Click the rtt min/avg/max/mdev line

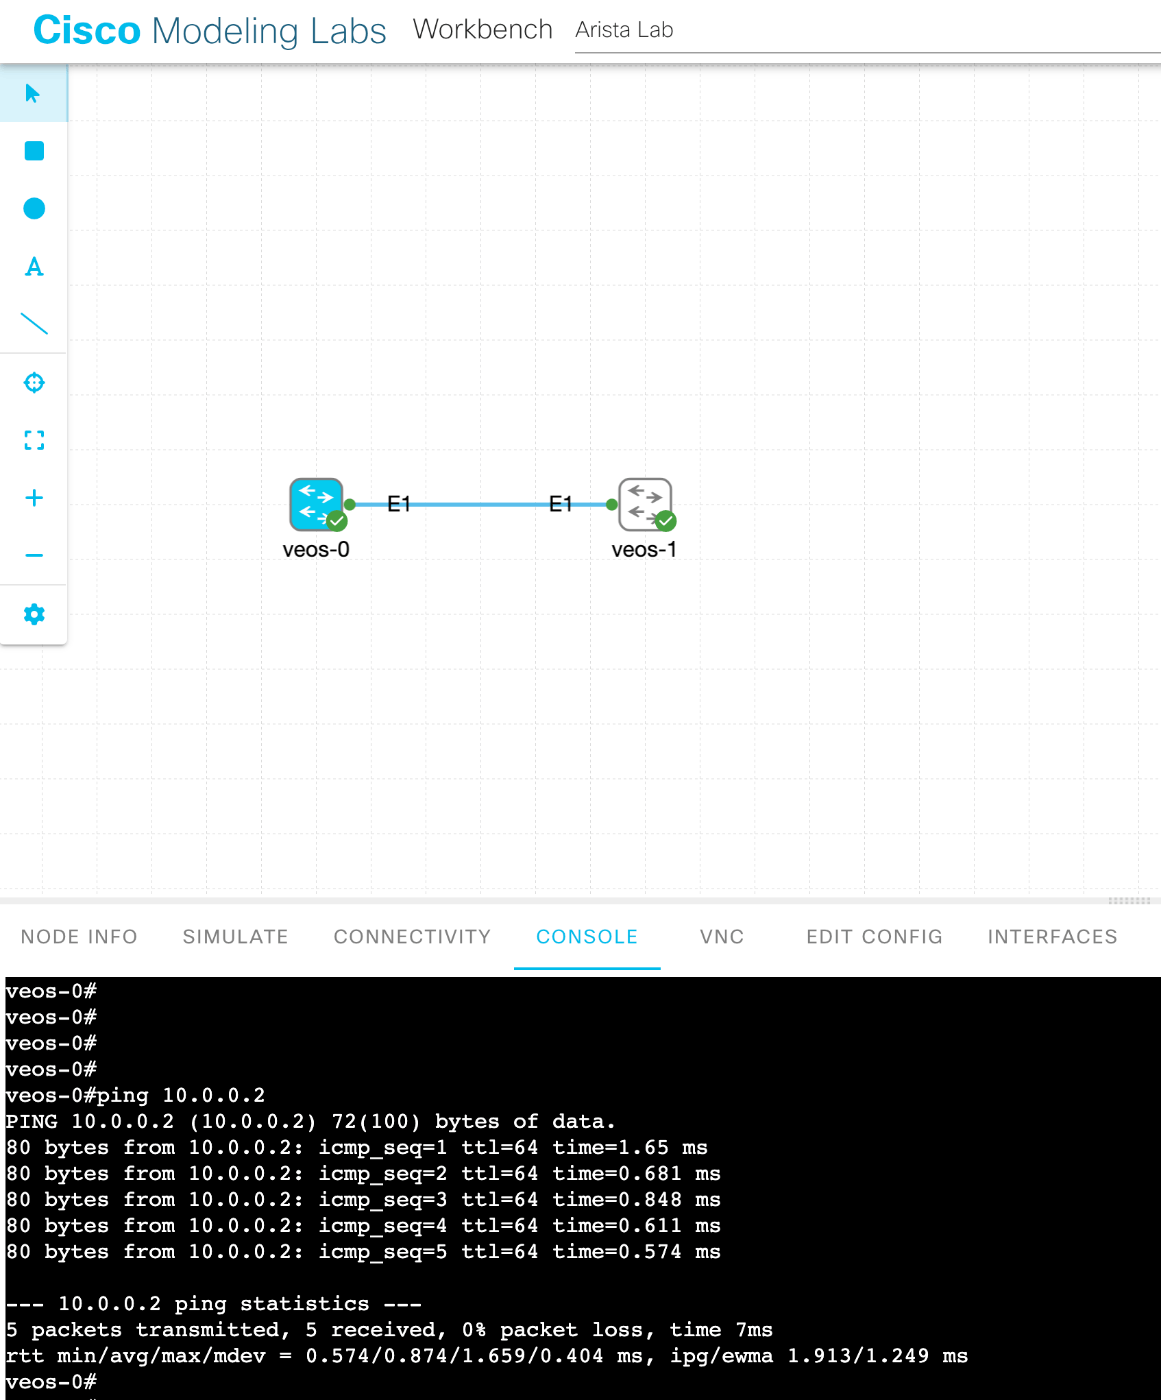487,1356
